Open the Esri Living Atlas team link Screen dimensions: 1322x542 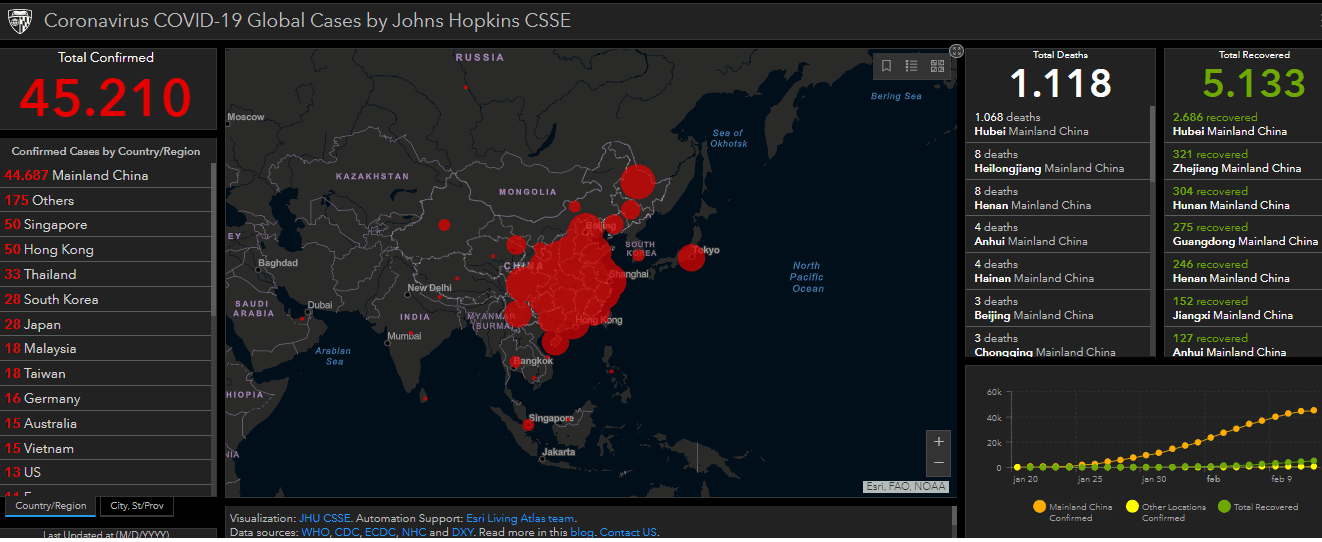point(520,518)
